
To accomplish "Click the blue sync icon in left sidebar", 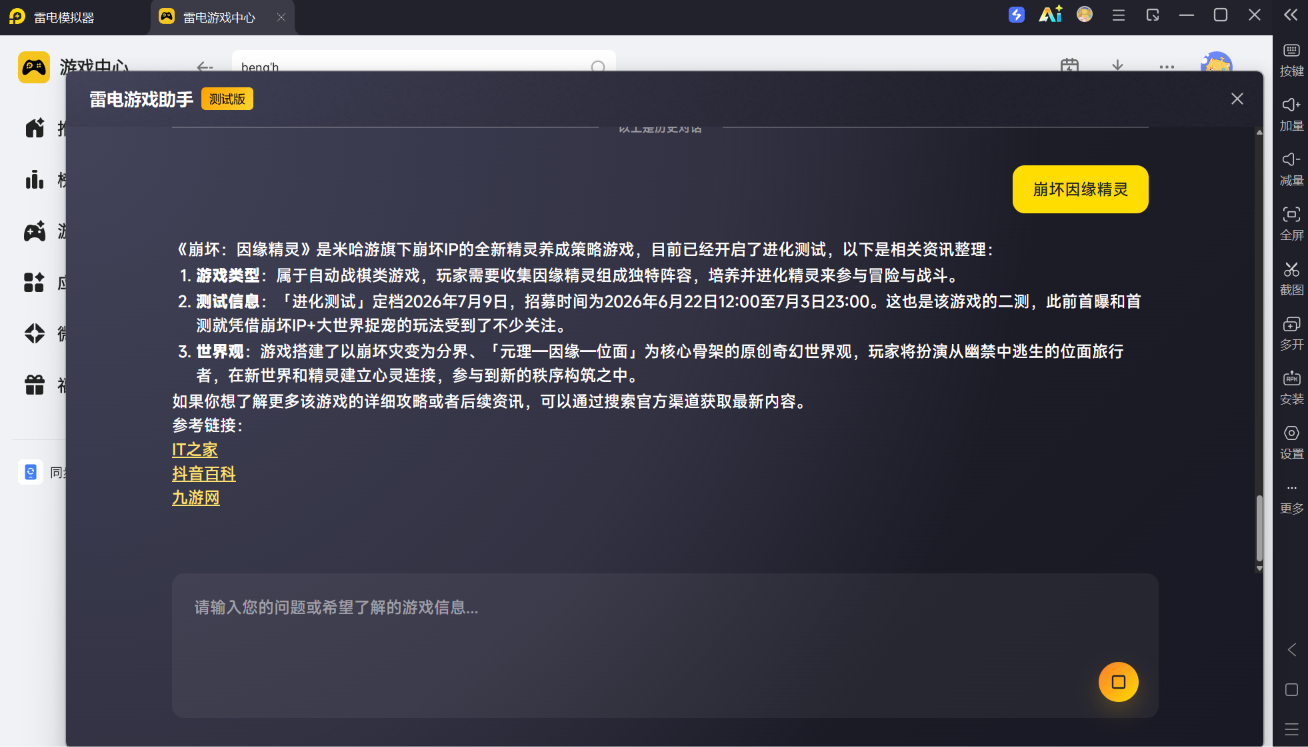I will point(30,472).
